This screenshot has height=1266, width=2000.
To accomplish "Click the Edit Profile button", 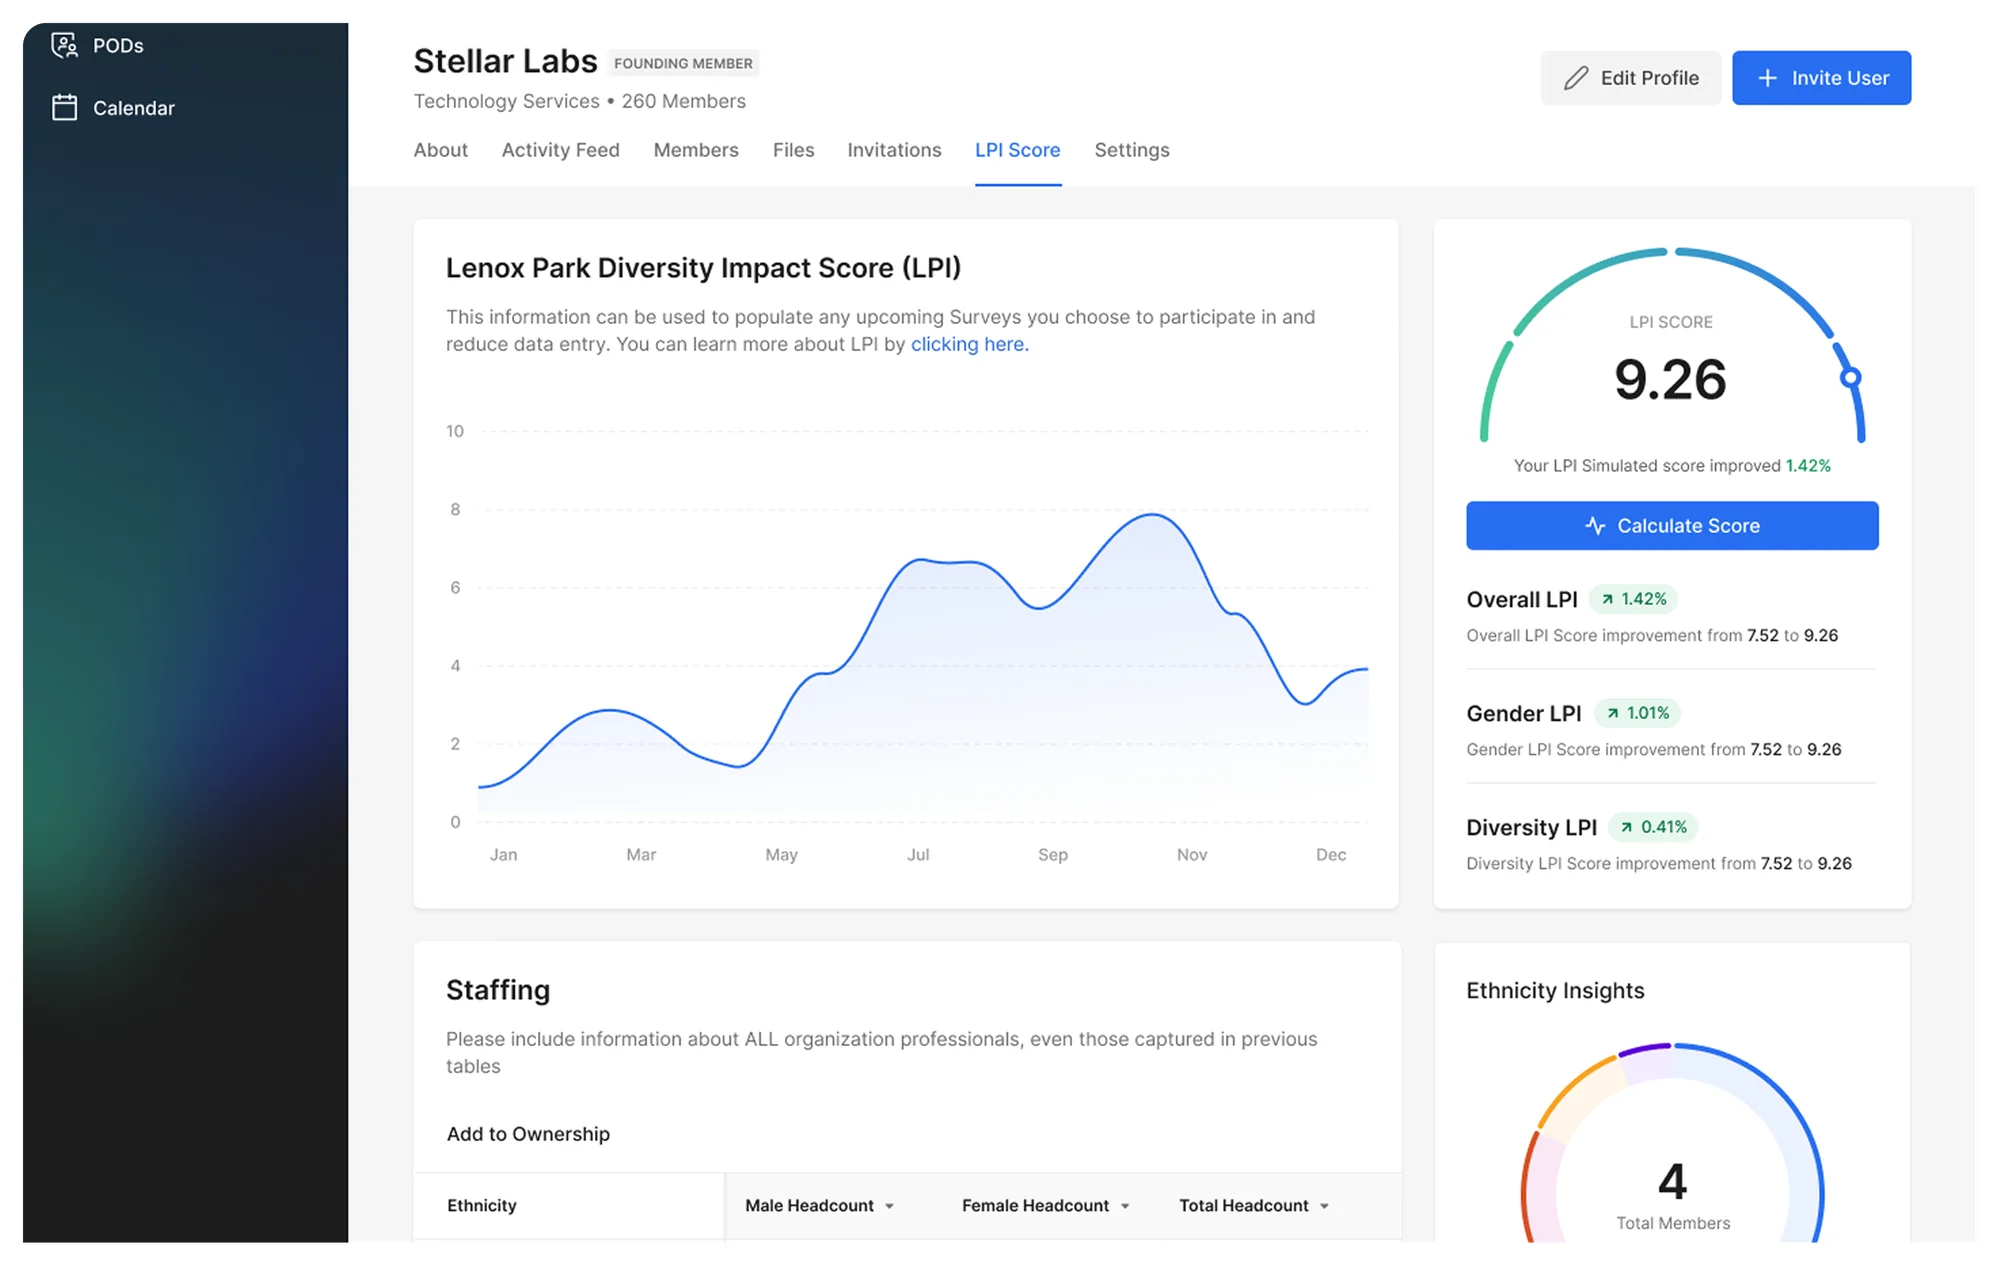I will tap(1630, 78).
